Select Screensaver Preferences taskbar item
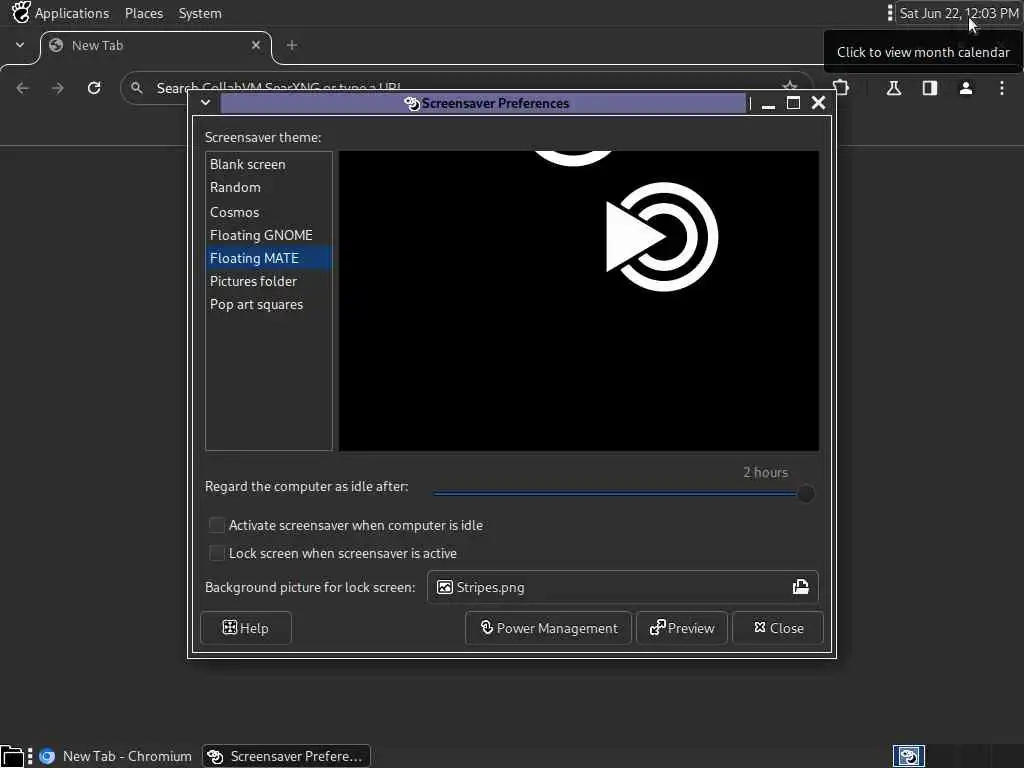The height and width of the screenshot is (768, 1024). click(x=286, y=756)
